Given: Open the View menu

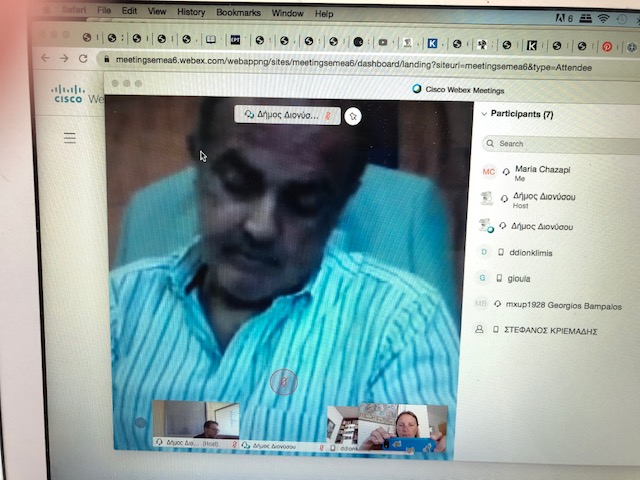Looking at the screenshot, I should [157, 11].
